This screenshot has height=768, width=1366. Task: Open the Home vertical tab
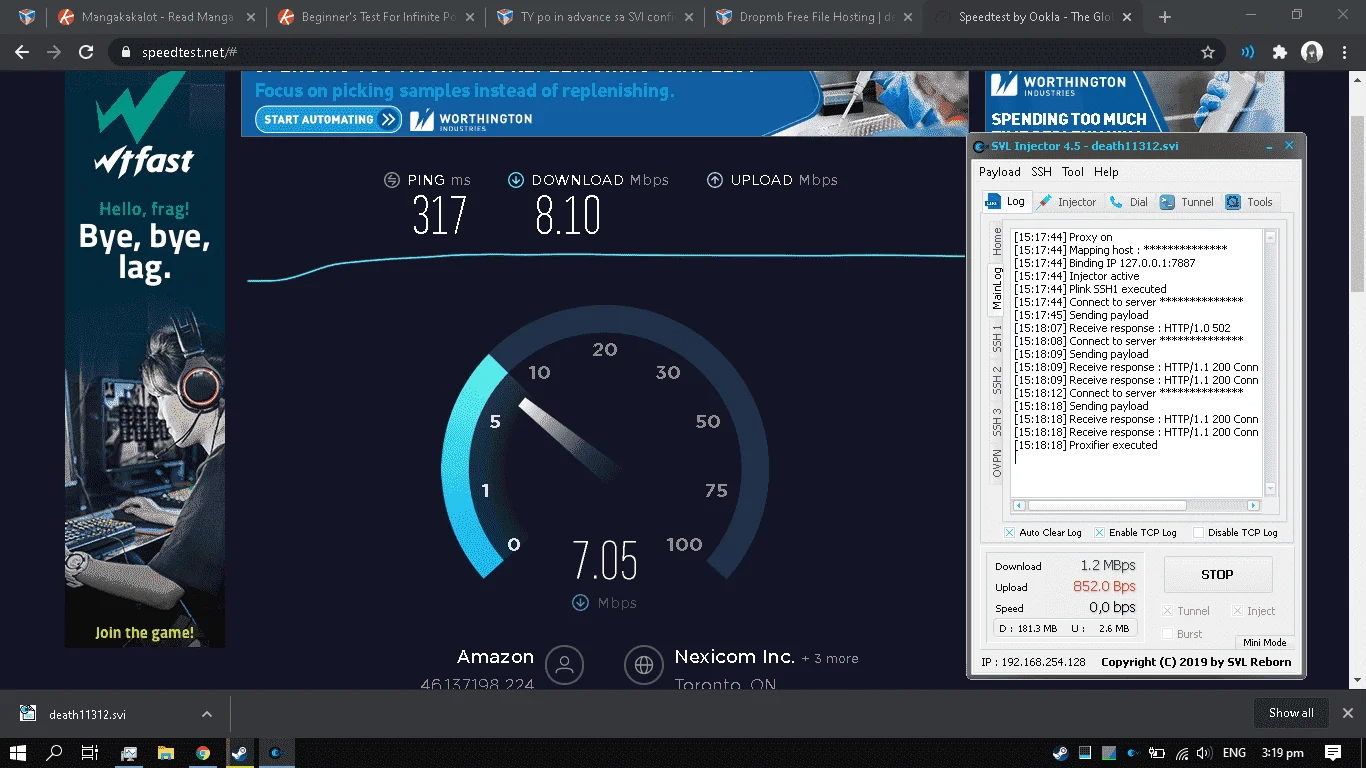(x=997, y=242)
